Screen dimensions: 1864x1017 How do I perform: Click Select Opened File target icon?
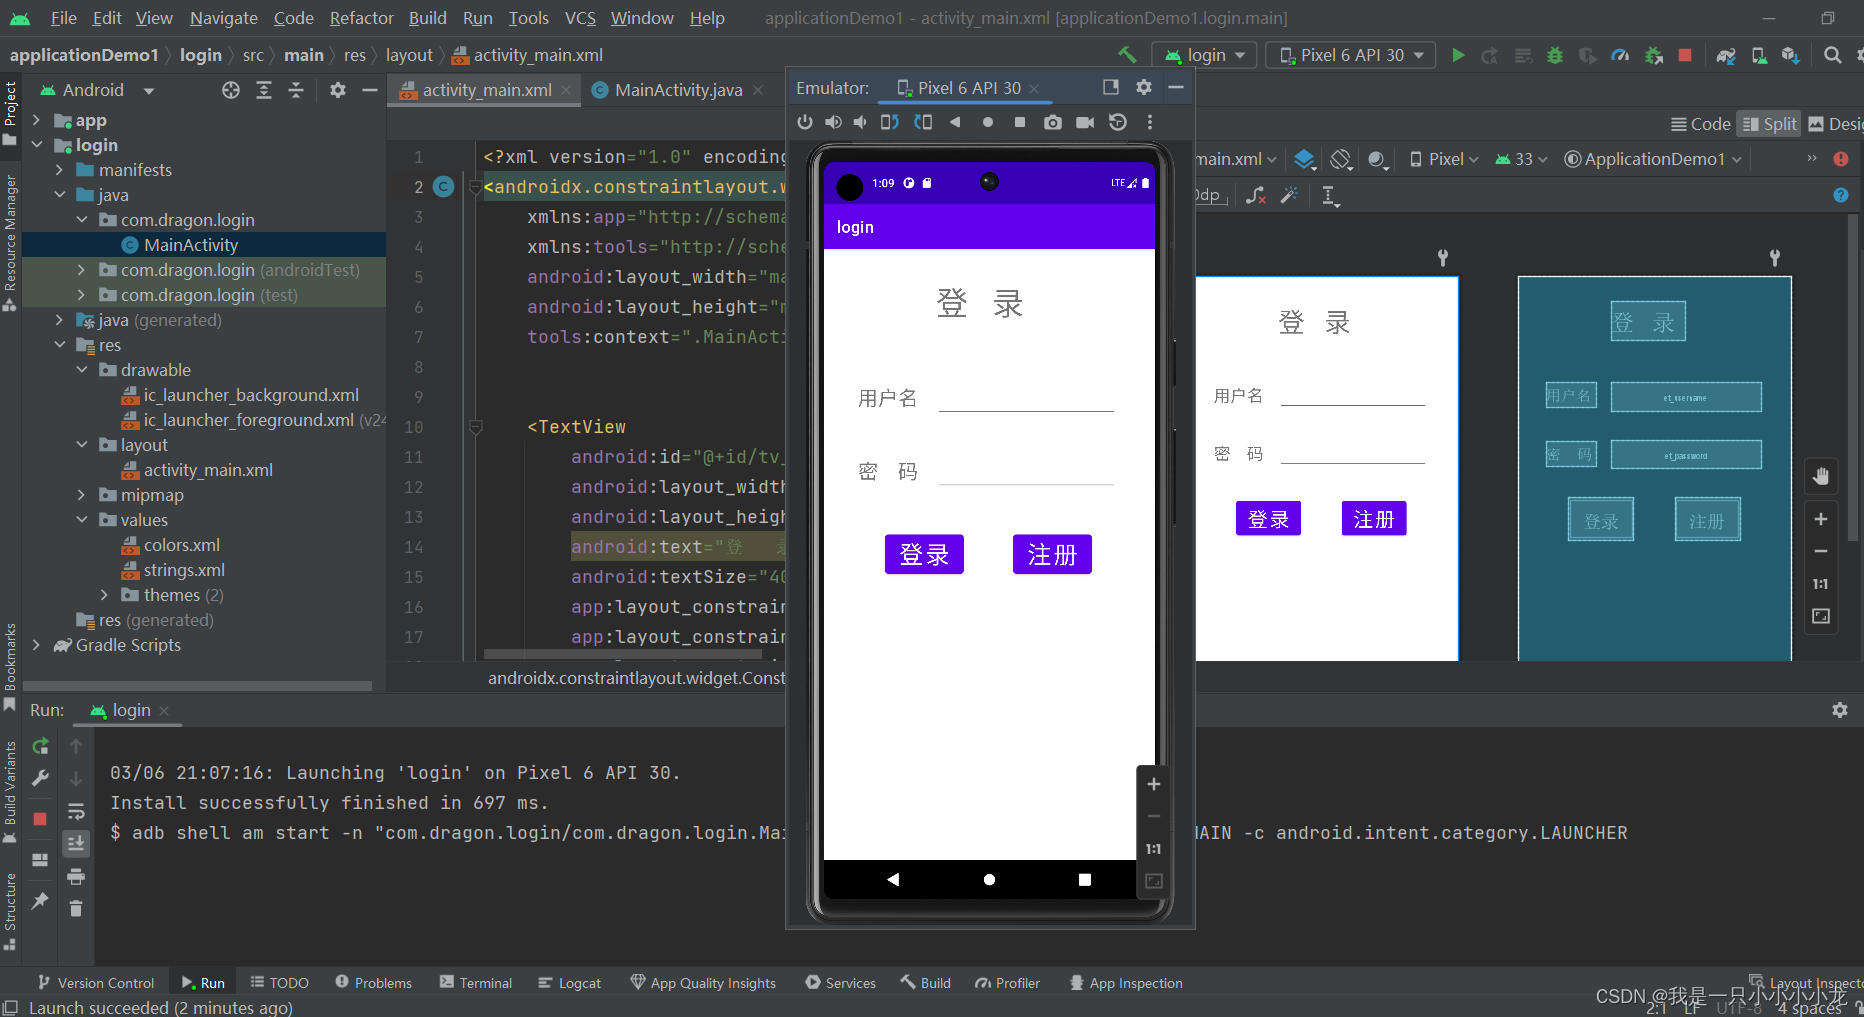[x=231, y=90]
